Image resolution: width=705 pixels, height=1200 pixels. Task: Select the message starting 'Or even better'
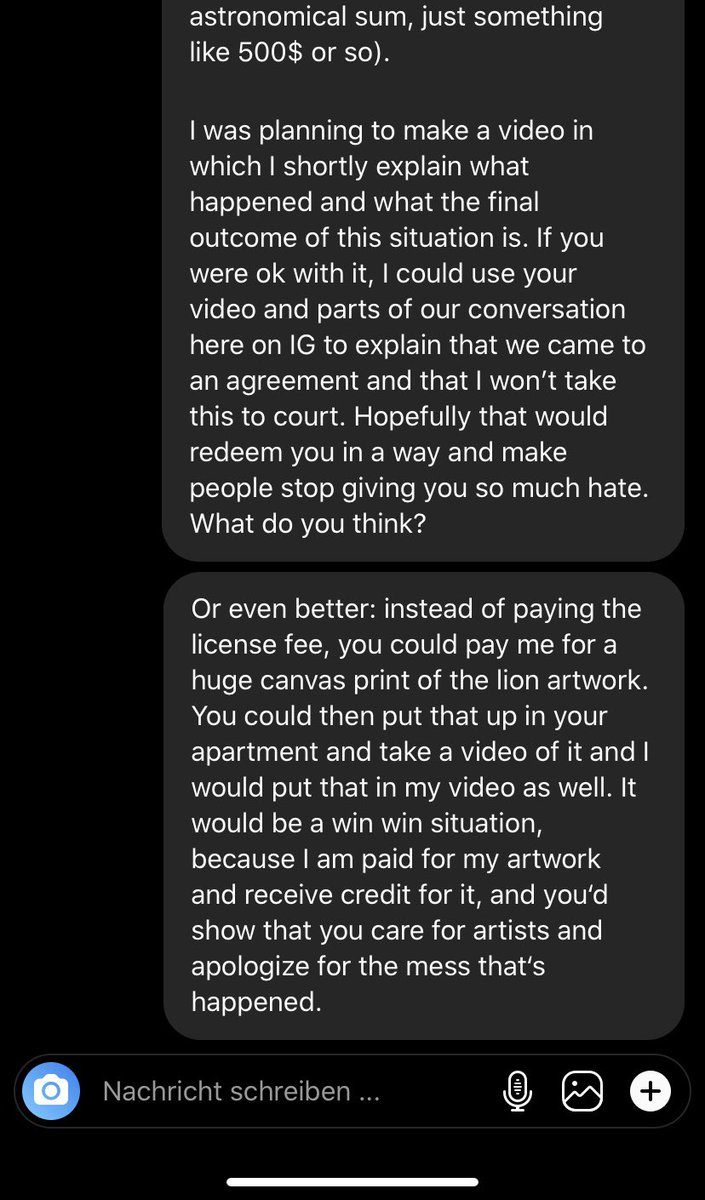(423, 805)
